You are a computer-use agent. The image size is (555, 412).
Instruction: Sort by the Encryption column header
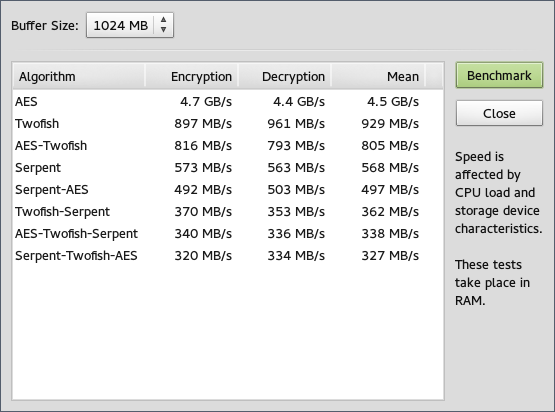(192, 76)
